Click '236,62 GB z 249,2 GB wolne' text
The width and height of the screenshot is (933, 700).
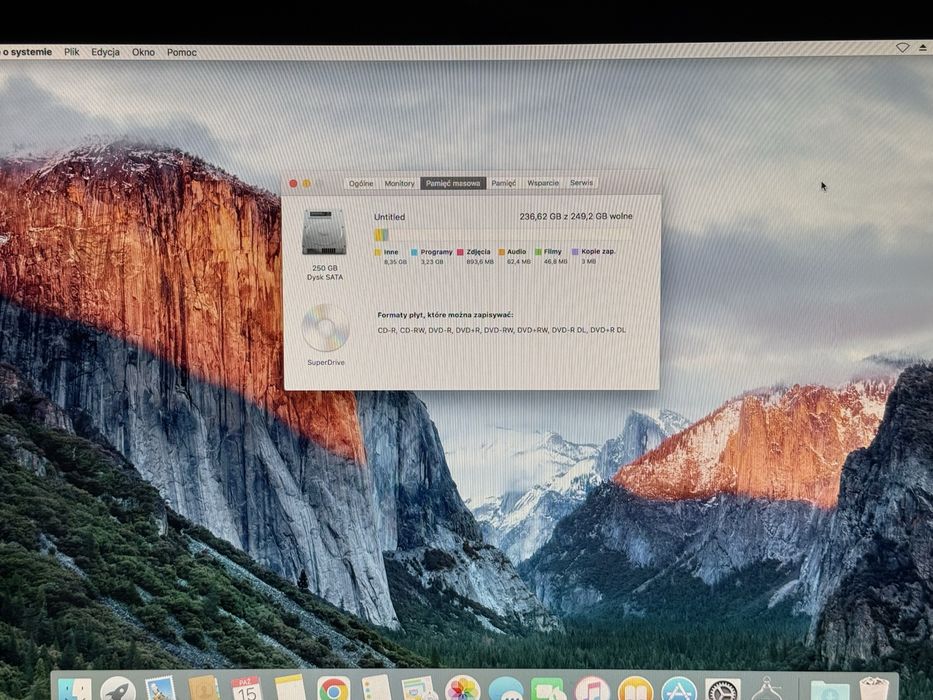576,216
